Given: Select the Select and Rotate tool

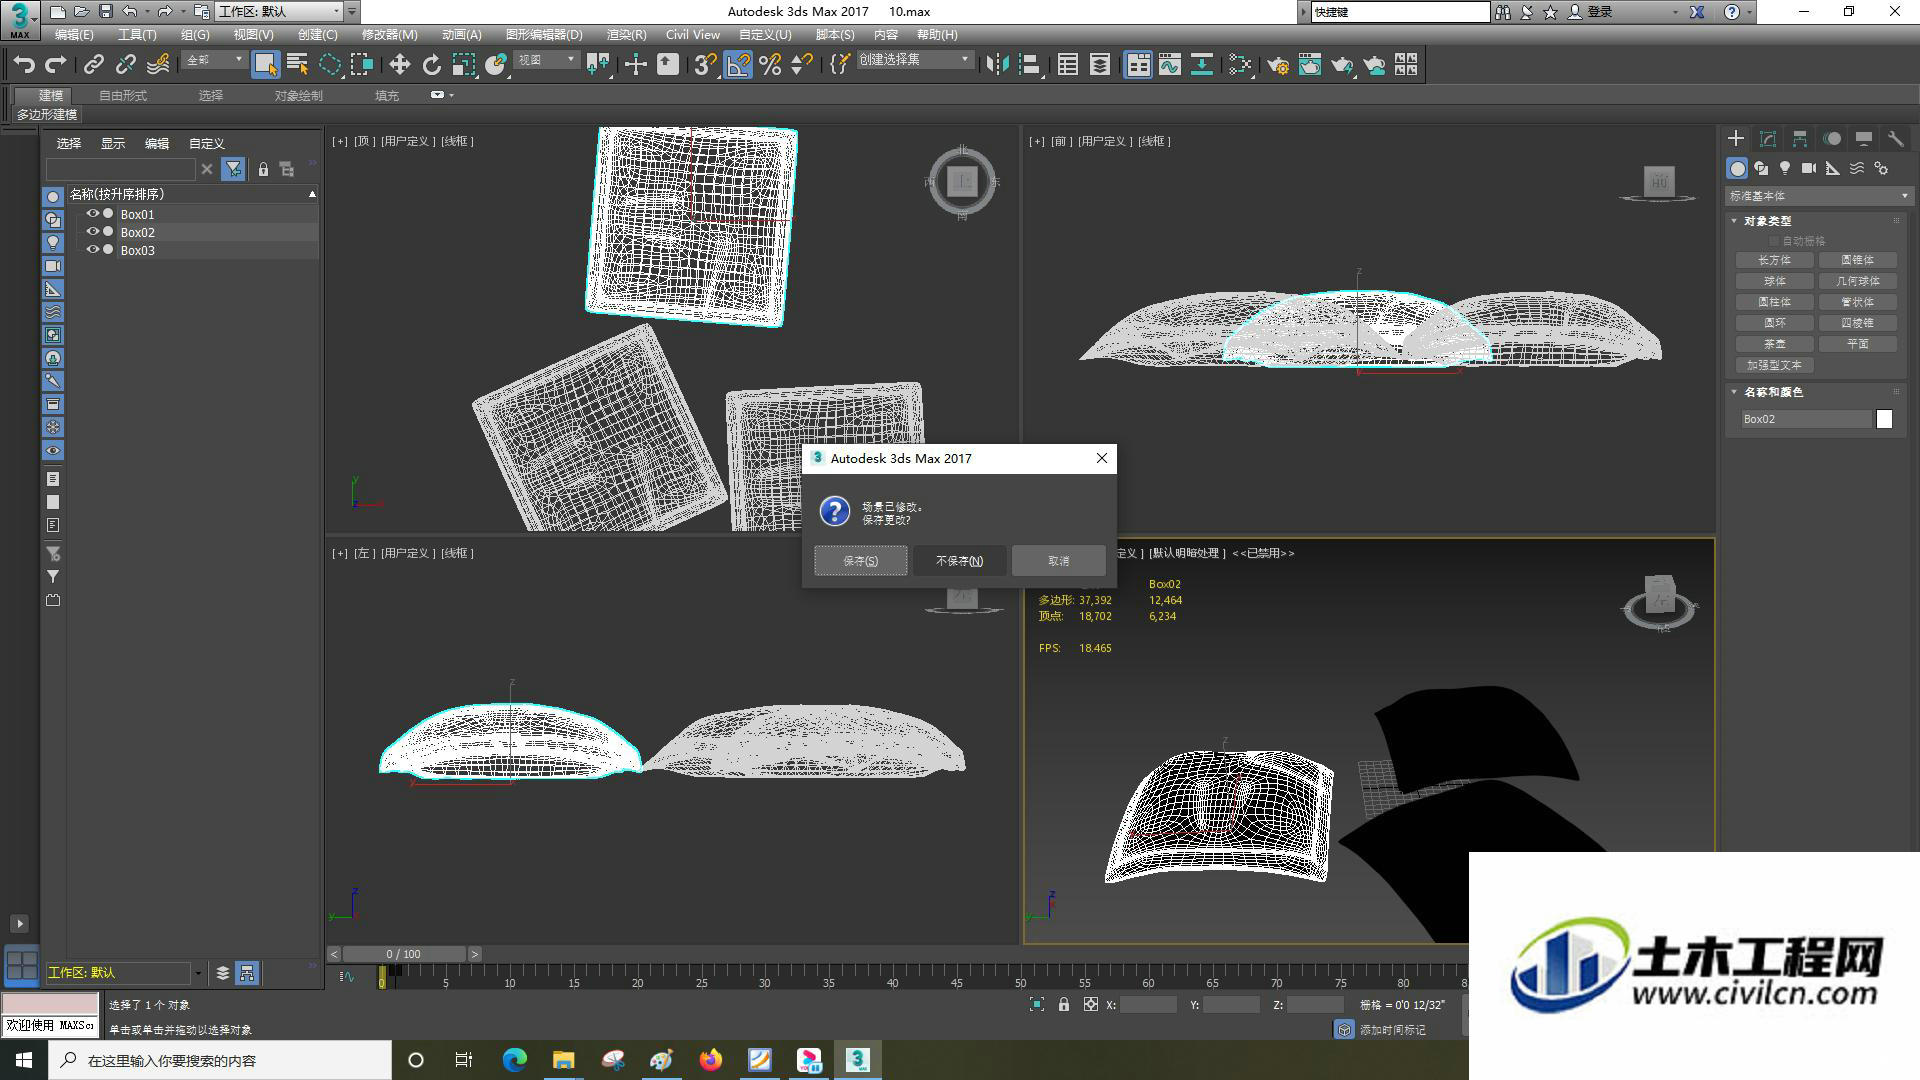Looking at the screenshot, I should tap(431, 65).
